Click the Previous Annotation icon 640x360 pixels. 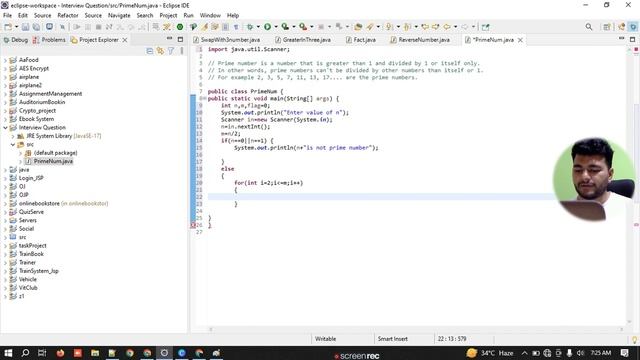pos(407,27)
